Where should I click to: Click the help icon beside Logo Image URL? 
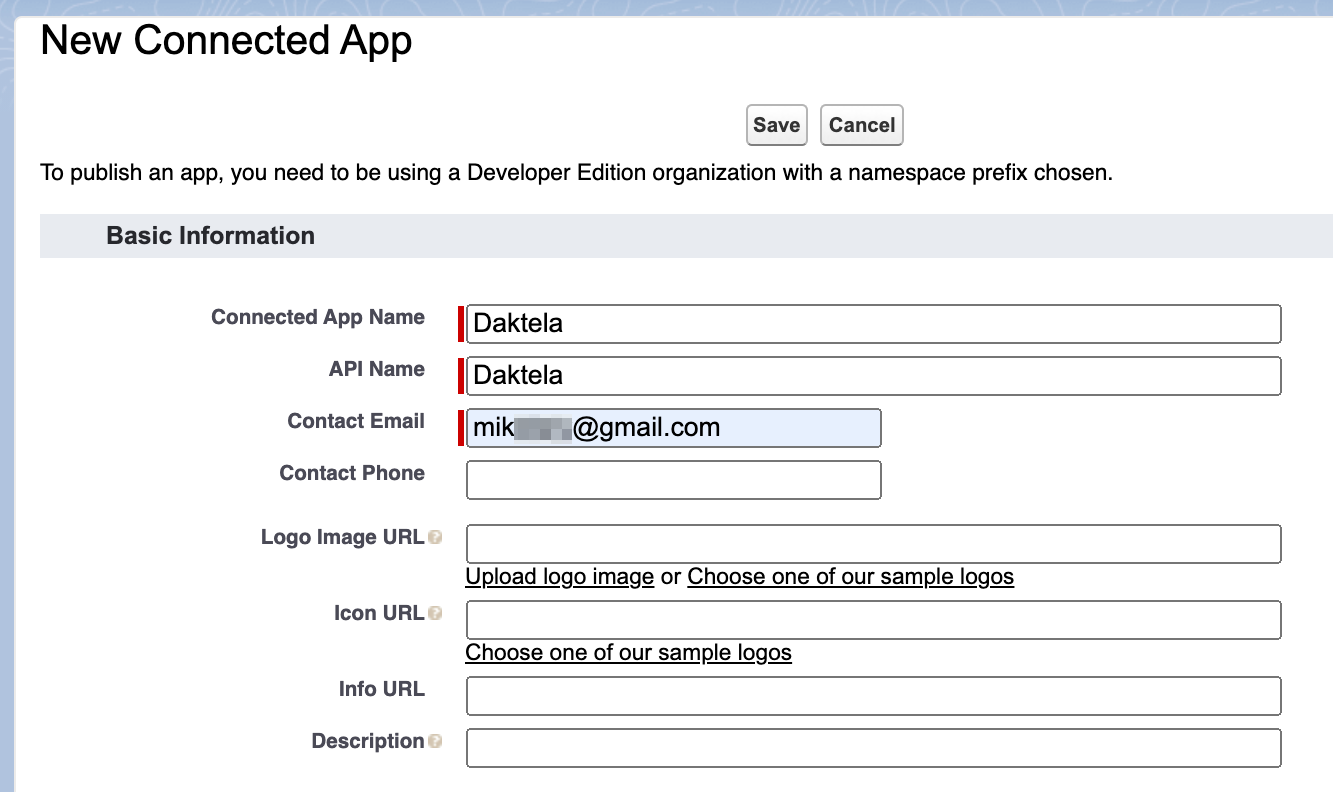435,537
